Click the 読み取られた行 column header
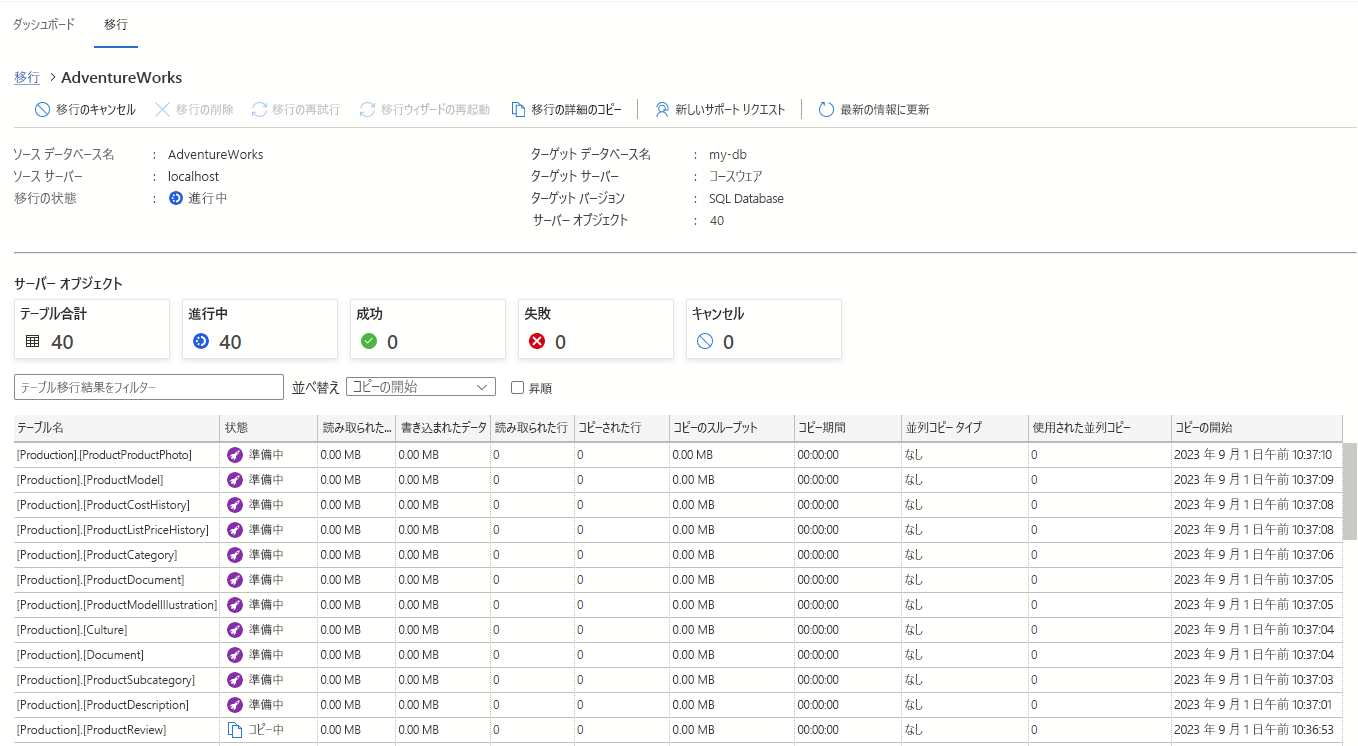 532,427
